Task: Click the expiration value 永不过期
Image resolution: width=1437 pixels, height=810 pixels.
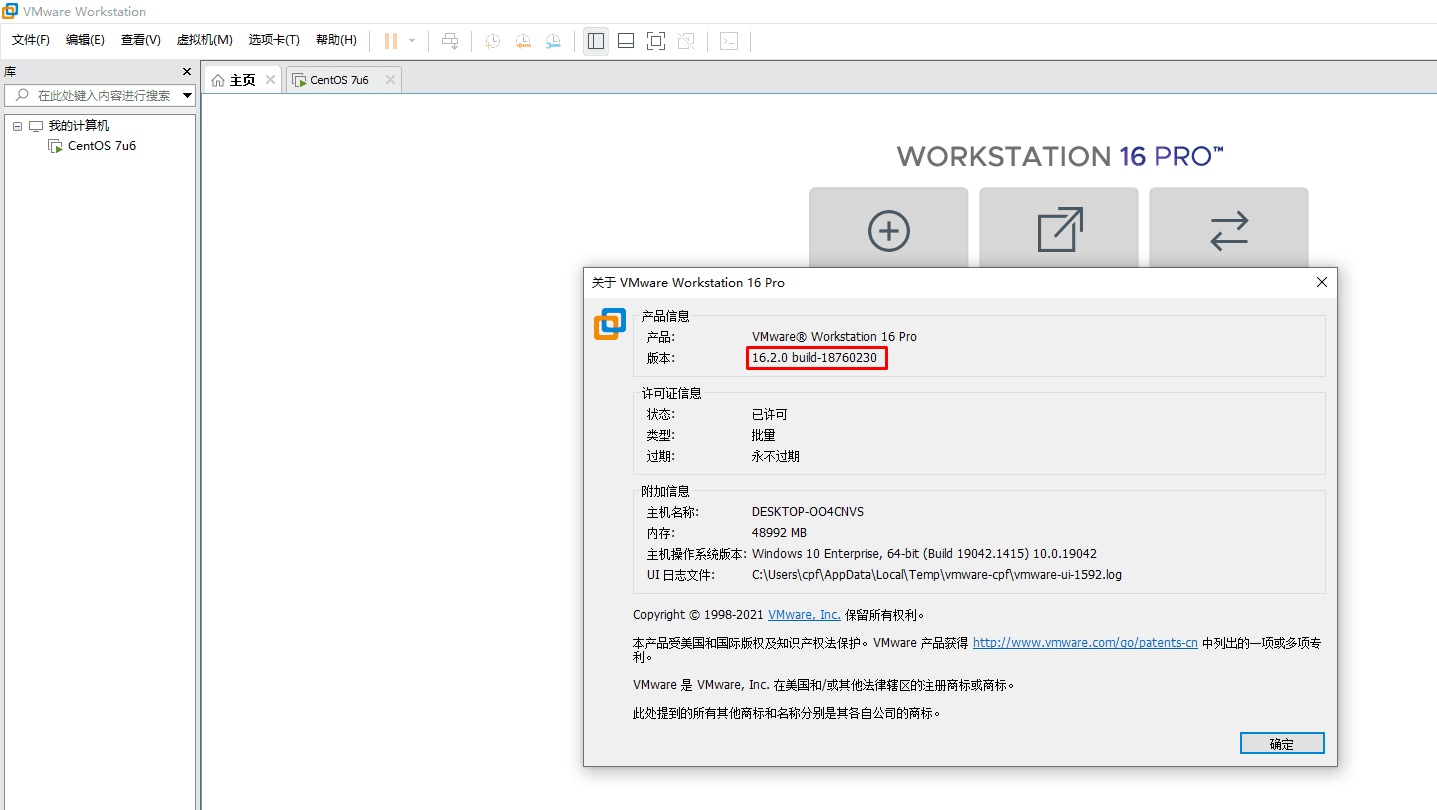Action: click(776, 456)
